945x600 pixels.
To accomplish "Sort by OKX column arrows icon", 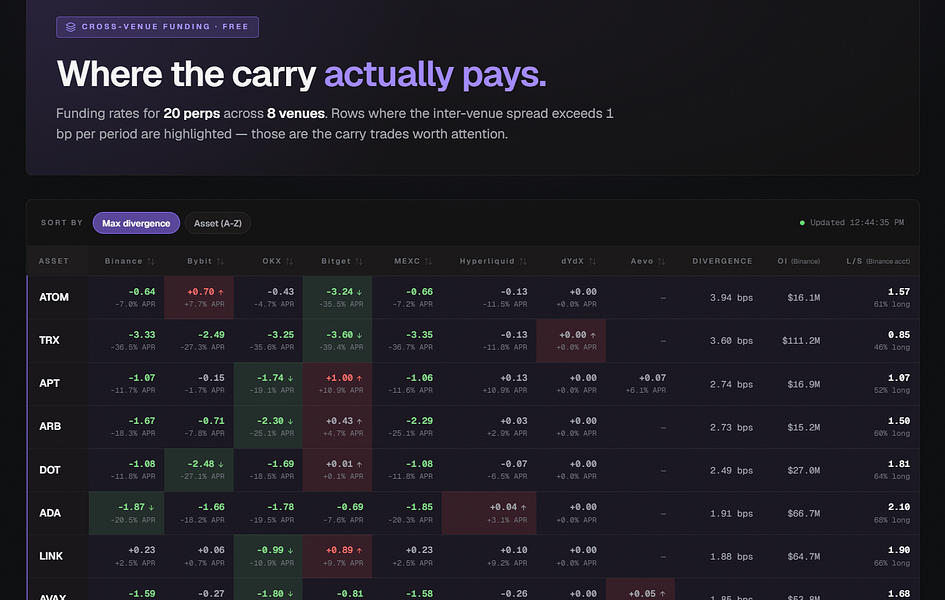I will click(x=289, y=261).
